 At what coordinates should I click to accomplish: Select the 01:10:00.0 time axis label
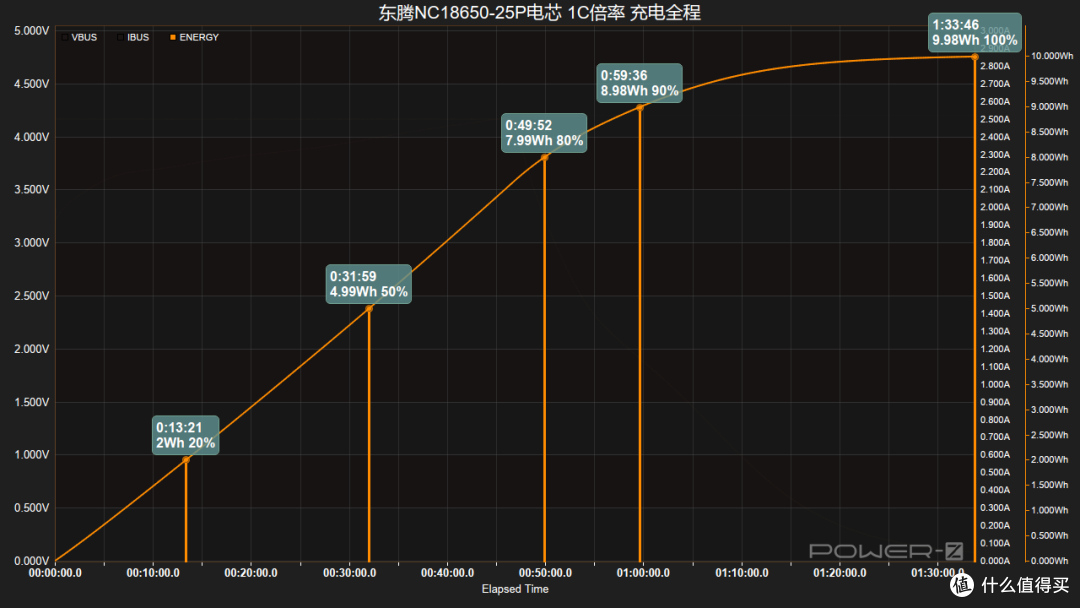pyautogui.click(x=742, y=573)
